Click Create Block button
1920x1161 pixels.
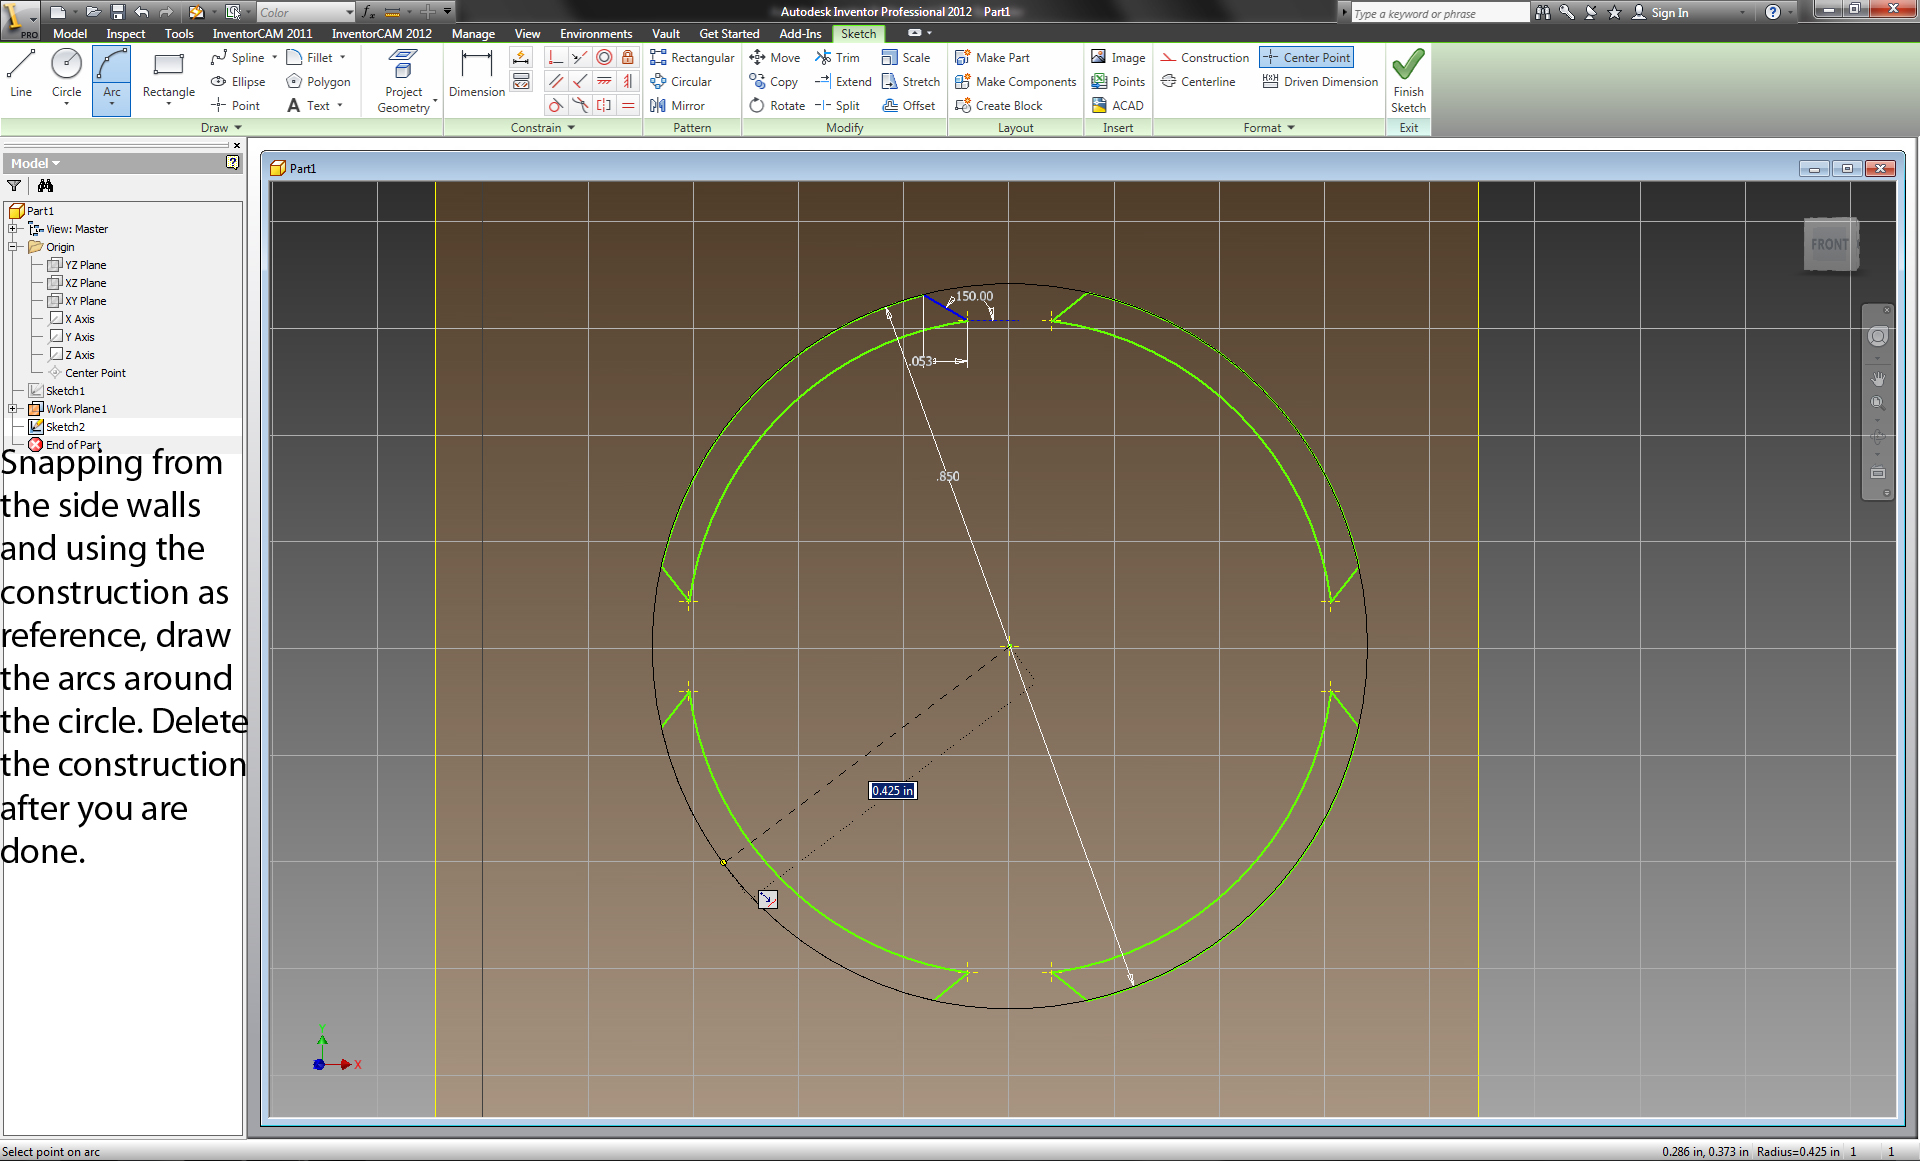[999, 106]
